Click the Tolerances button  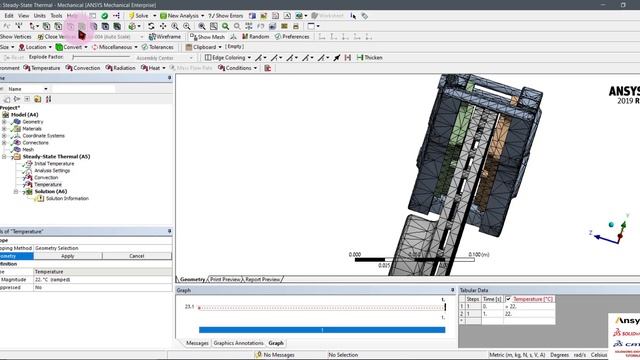[x=158, y=47]
